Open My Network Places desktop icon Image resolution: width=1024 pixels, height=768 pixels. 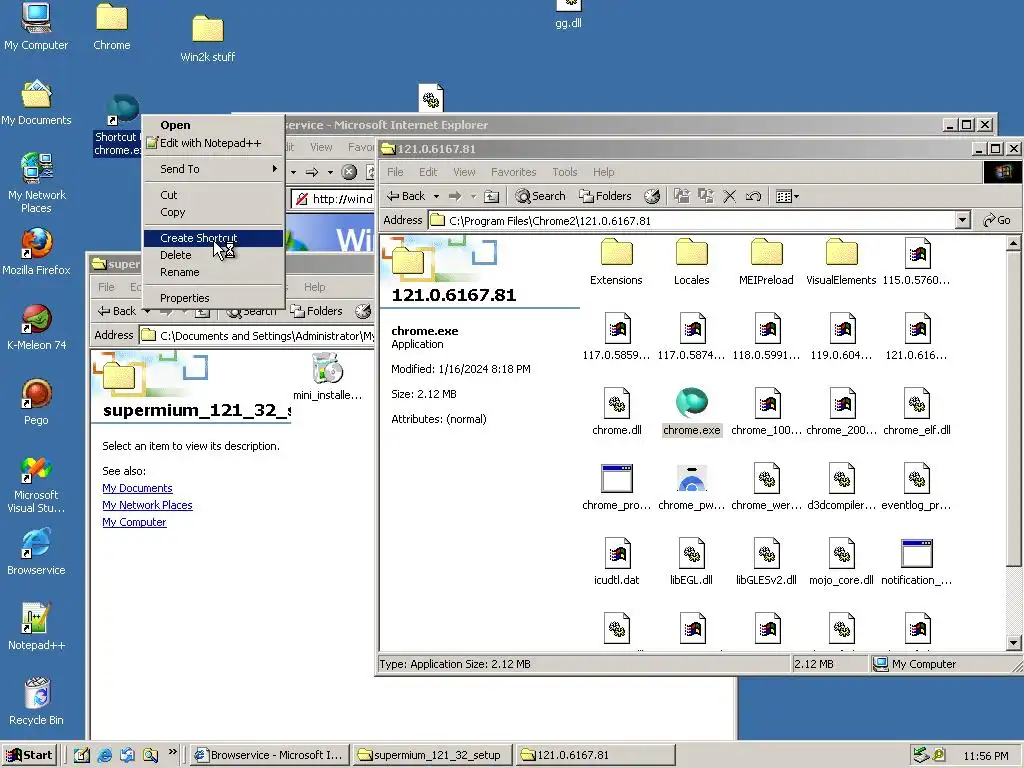pyautogui.click(x=36, y=183)
